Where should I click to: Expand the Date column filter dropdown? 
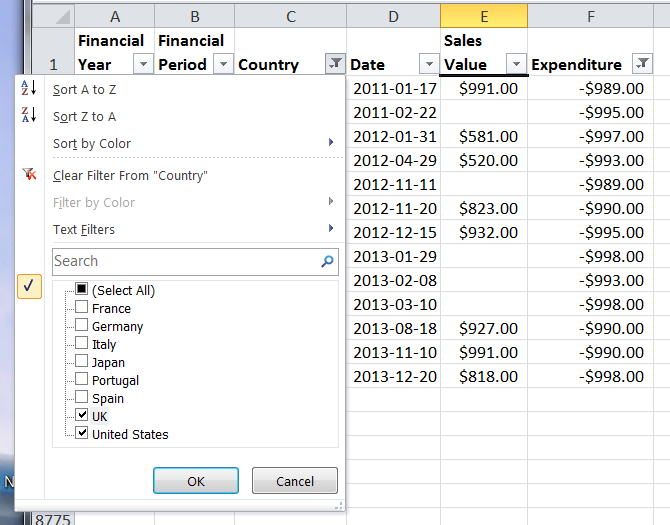pyautogui.click(x=428, y=64)
